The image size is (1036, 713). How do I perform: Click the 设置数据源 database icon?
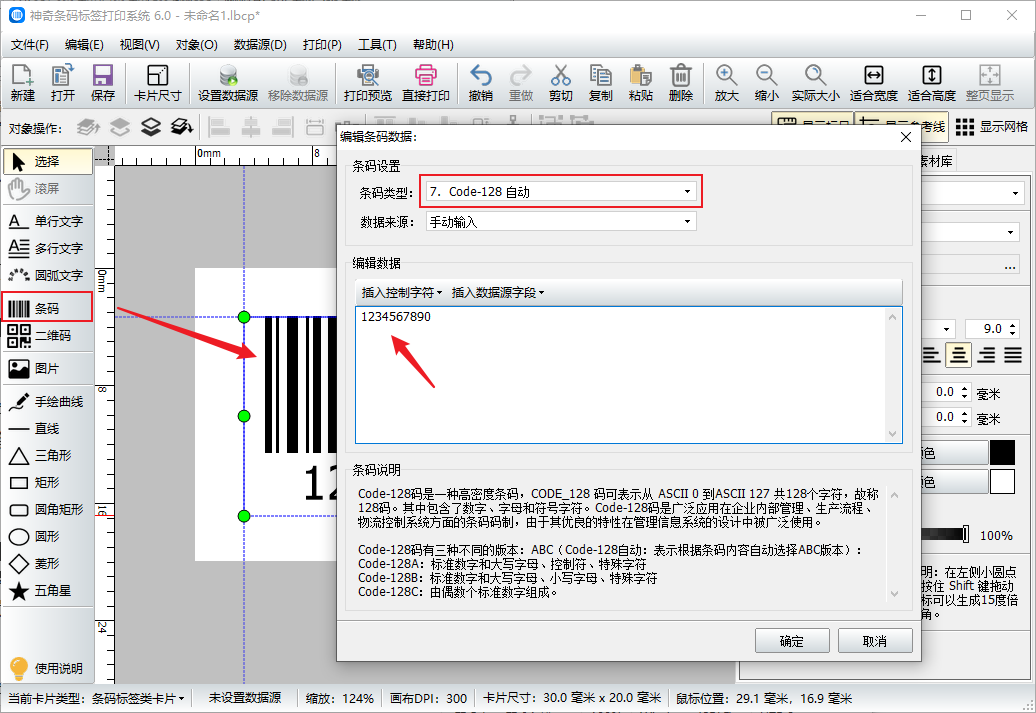coord(228,83)
